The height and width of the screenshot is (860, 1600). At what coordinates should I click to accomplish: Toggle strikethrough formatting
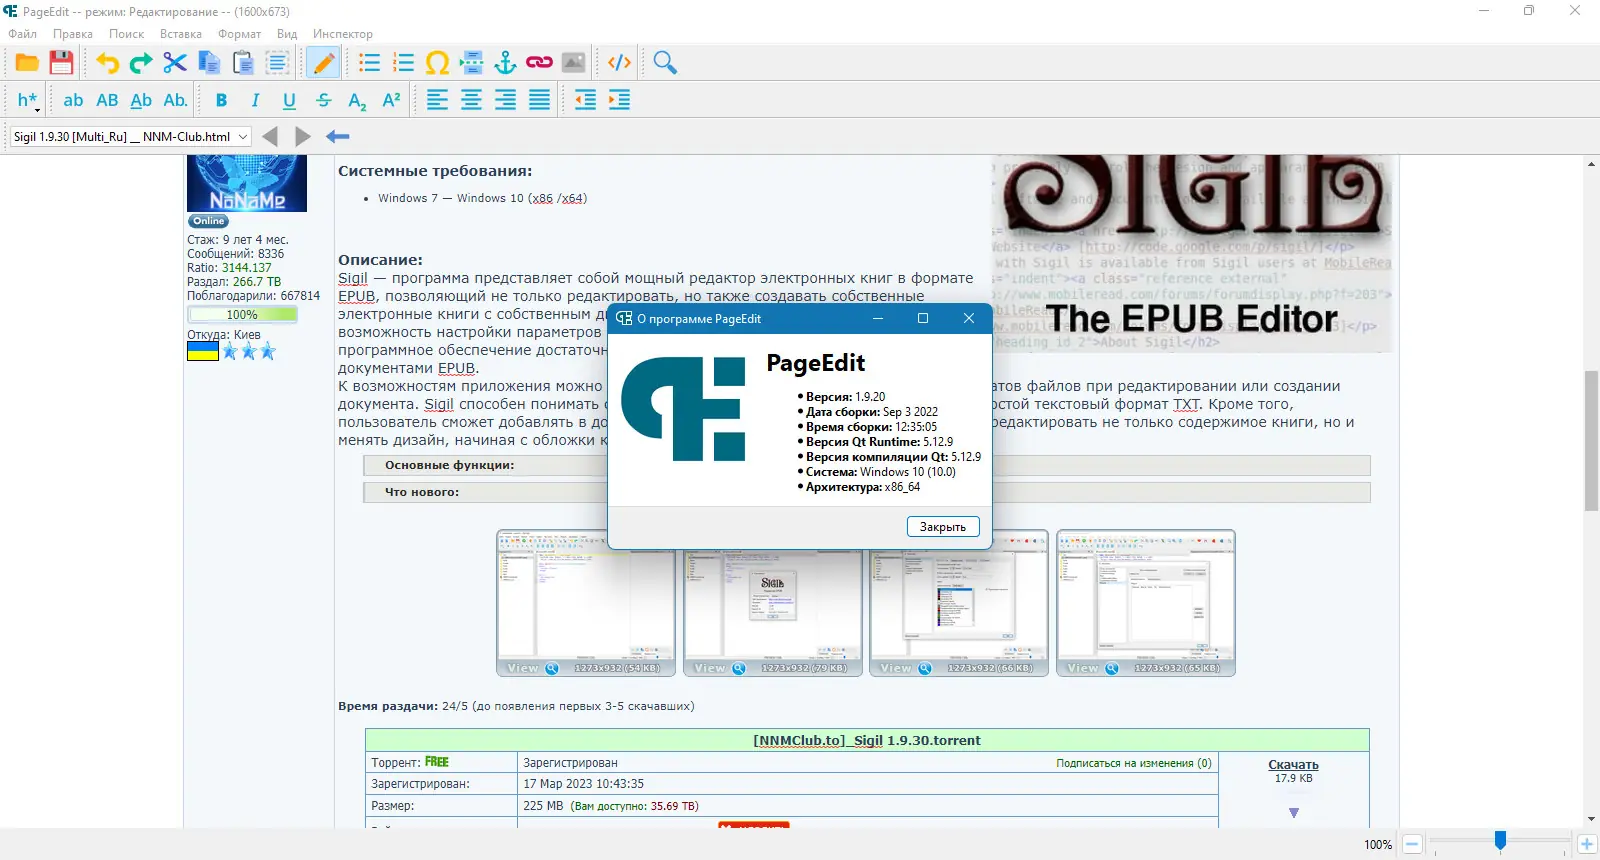click(x=323, y=100)
